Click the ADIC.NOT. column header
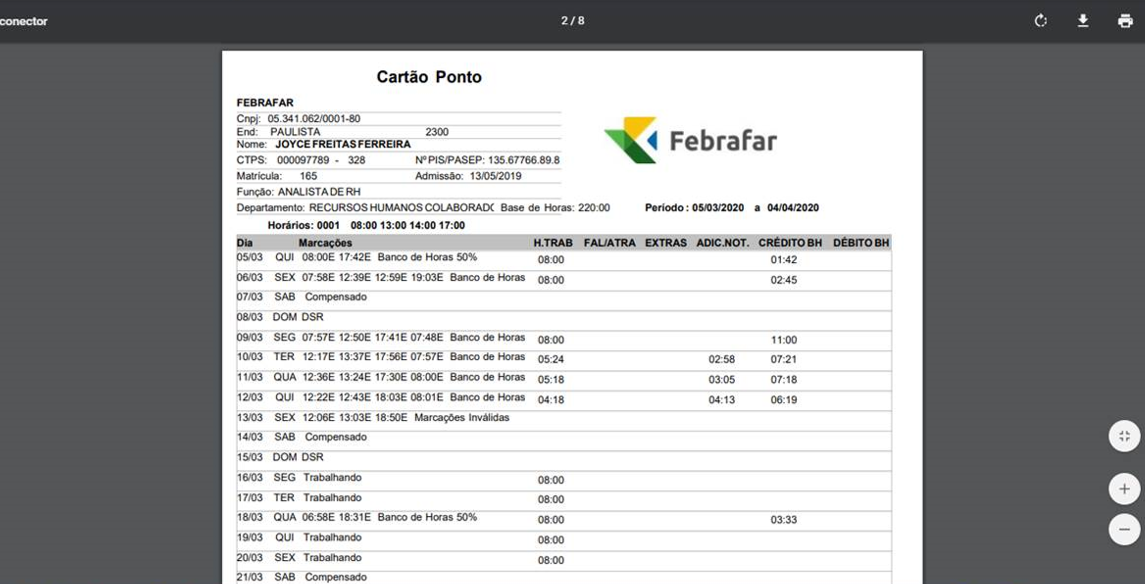The image size is (1145, 584). pyautogui.click(x=722, y=243)
